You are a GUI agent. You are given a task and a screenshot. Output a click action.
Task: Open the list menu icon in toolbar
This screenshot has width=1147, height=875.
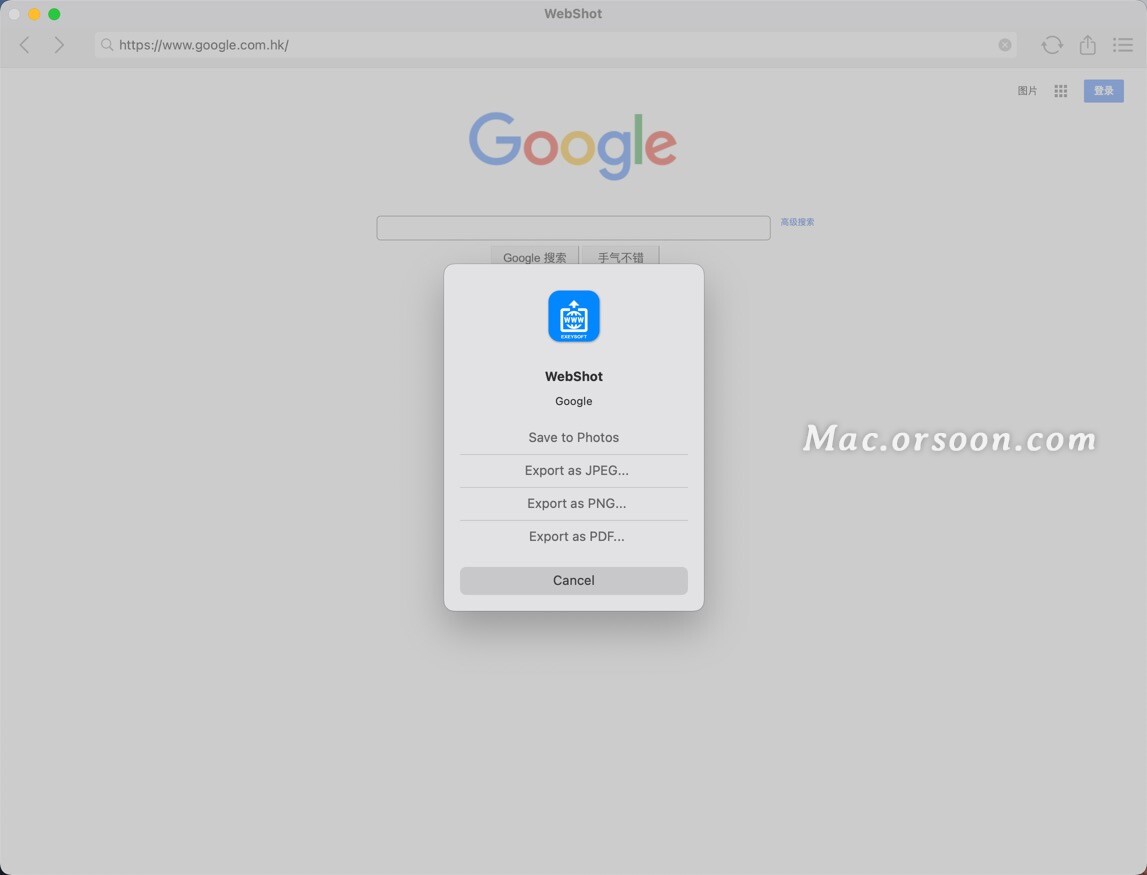(1123, 45)
